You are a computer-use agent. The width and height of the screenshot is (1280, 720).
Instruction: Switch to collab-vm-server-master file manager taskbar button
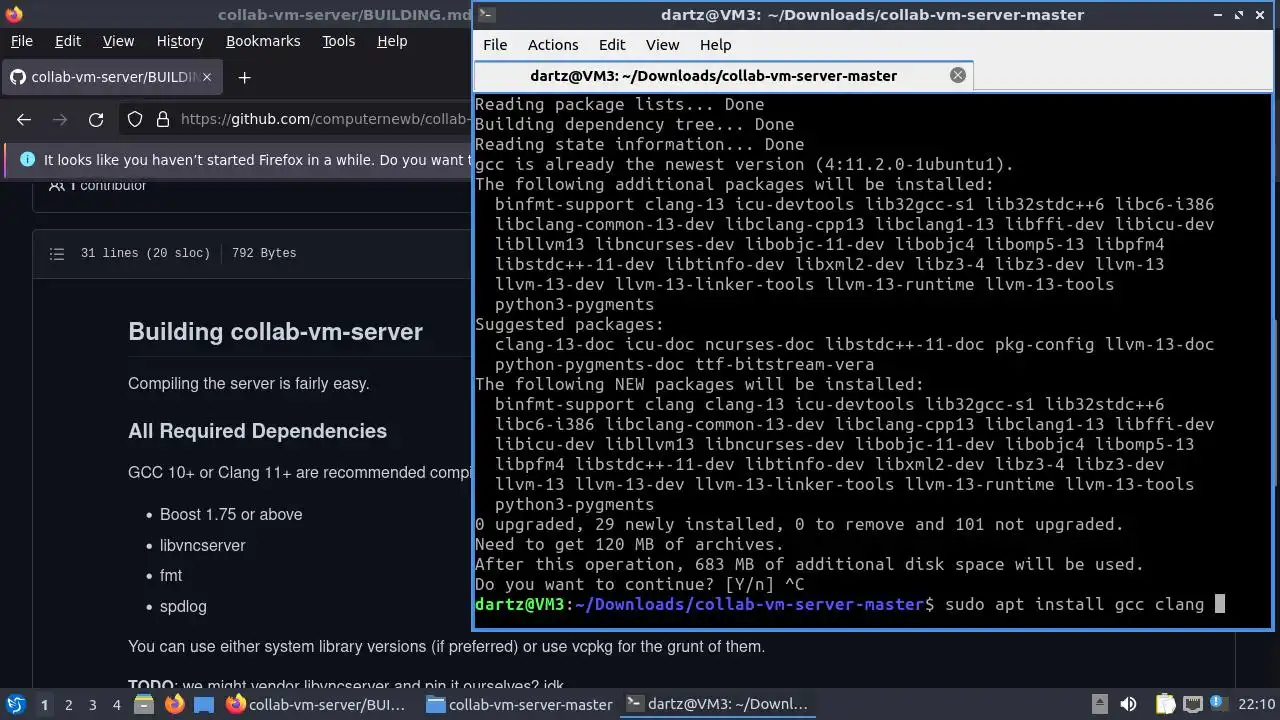[518, 704]
